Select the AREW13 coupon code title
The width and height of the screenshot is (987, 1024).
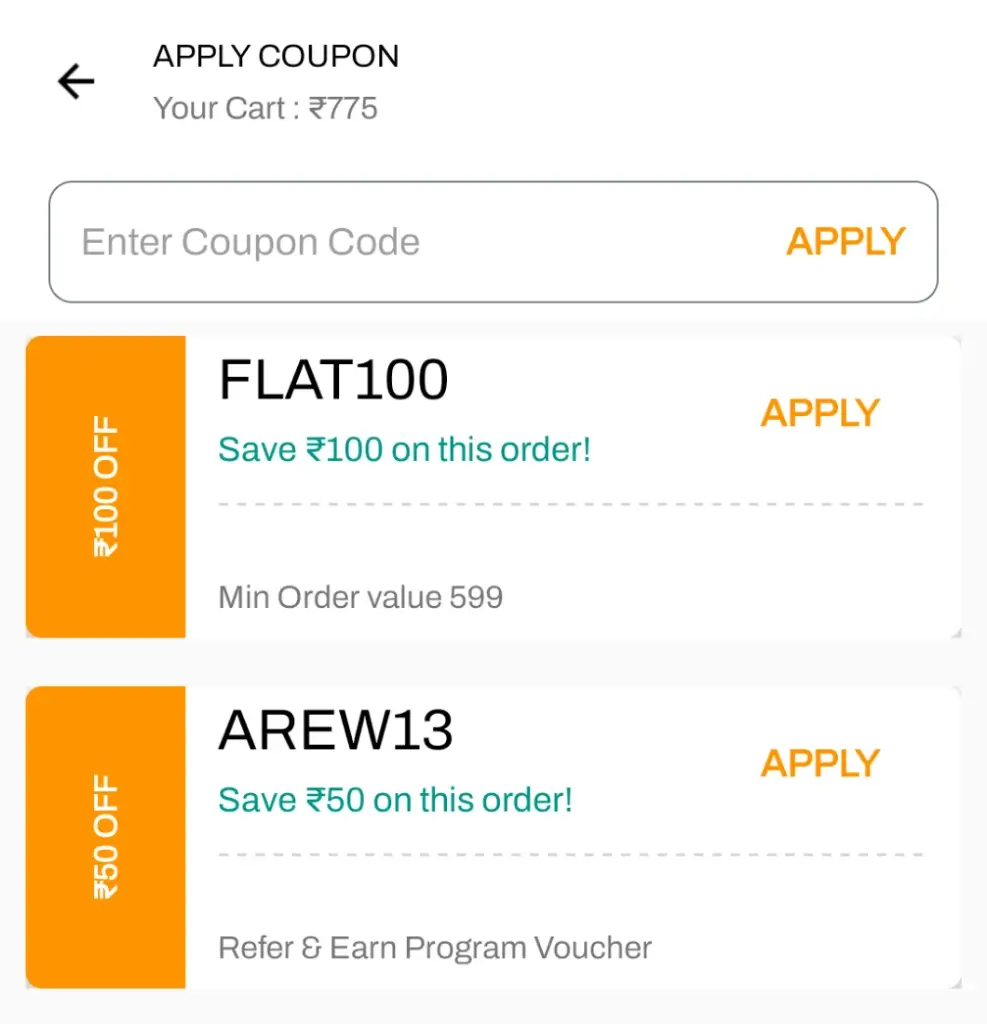coord(336,730)
